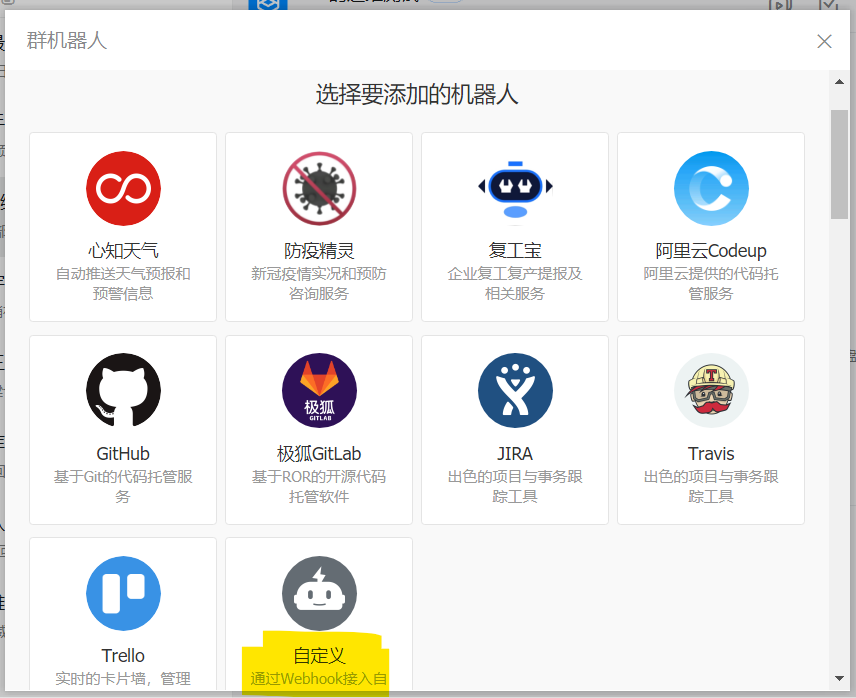This screenshot has width=856, height=698.
Task: Select the Trello board icon
Action: 123,593
